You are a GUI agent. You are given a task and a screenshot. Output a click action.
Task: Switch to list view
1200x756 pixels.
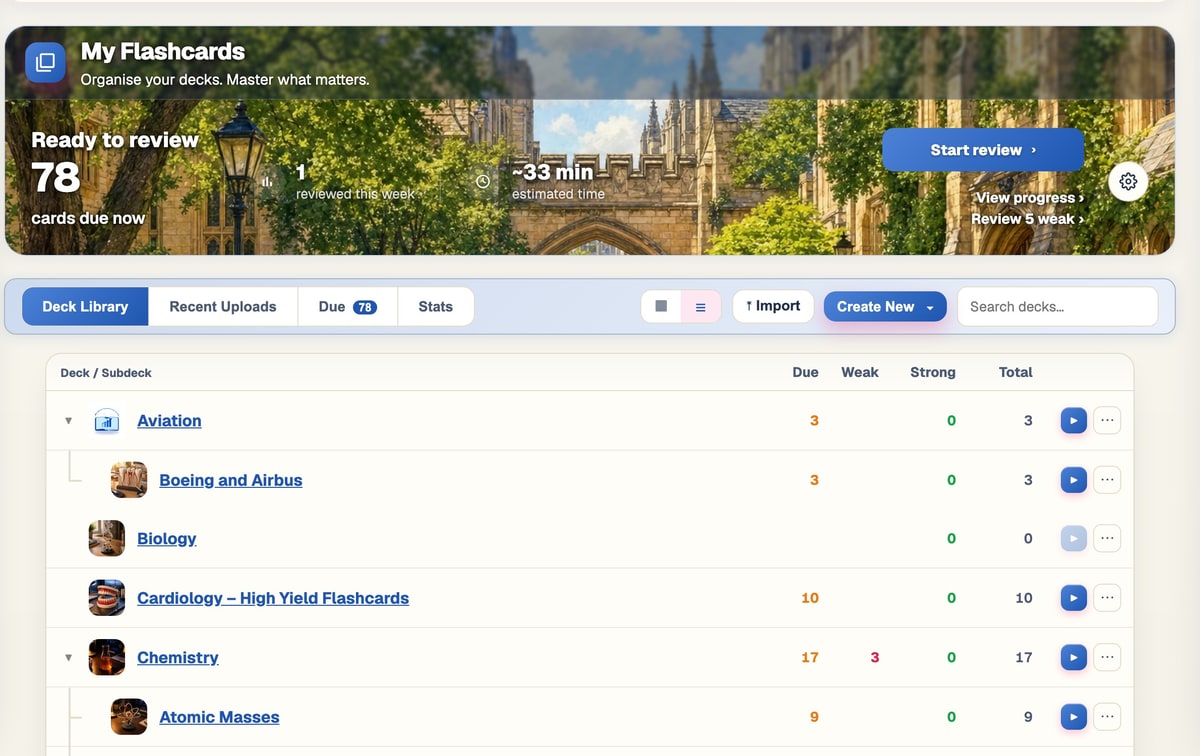(700, 307)
